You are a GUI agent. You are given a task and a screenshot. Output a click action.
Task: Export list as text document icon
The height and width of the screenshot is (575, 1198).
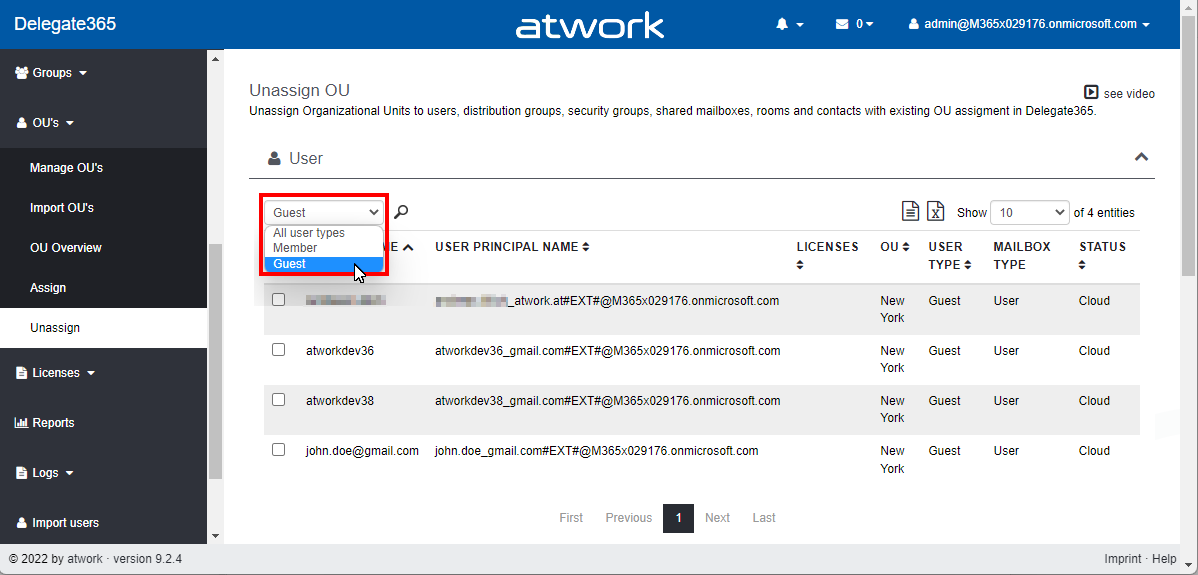[x=910, y=212]
